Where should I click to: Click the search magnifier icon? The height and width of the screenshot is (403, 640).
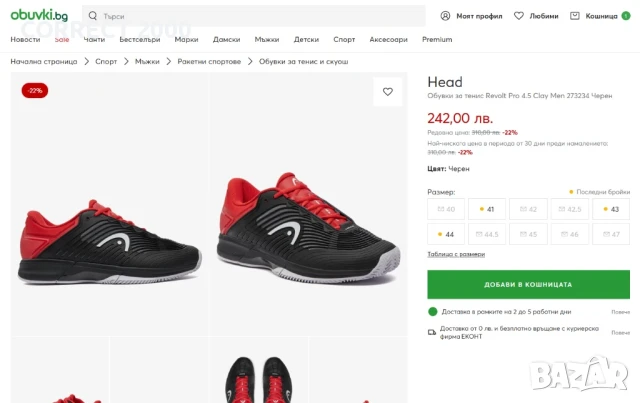click(x=93, y=16)
